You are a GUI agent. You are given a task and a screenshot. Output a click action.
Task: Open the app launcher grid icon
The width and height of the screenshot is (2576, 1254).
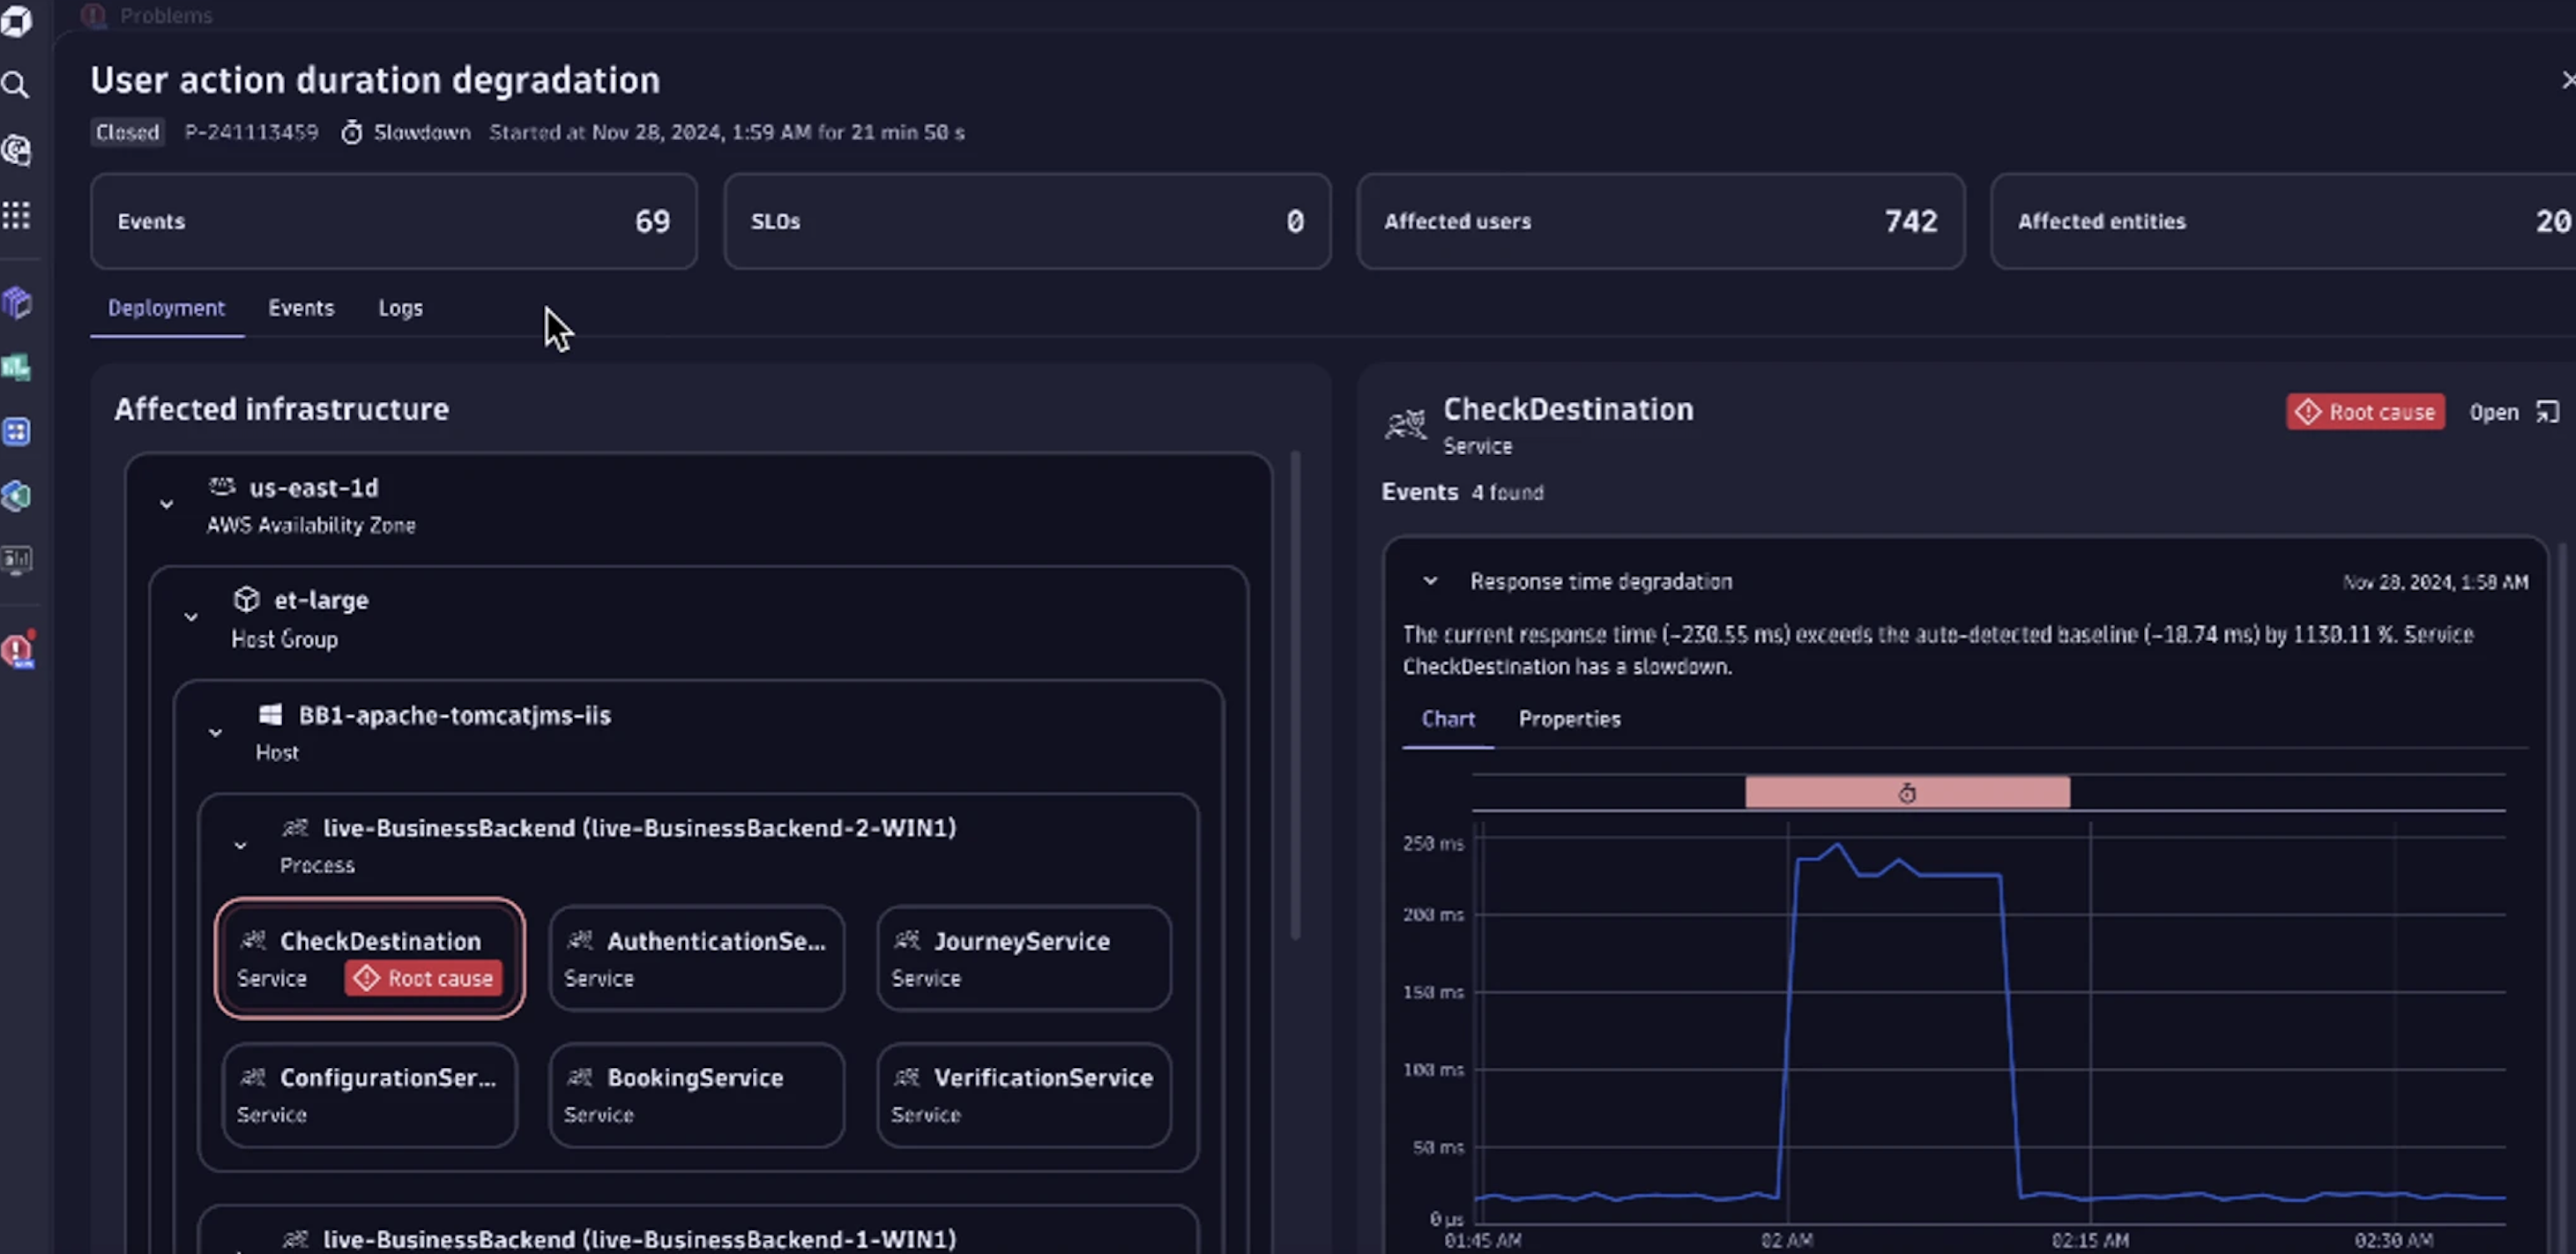[16, 215]
